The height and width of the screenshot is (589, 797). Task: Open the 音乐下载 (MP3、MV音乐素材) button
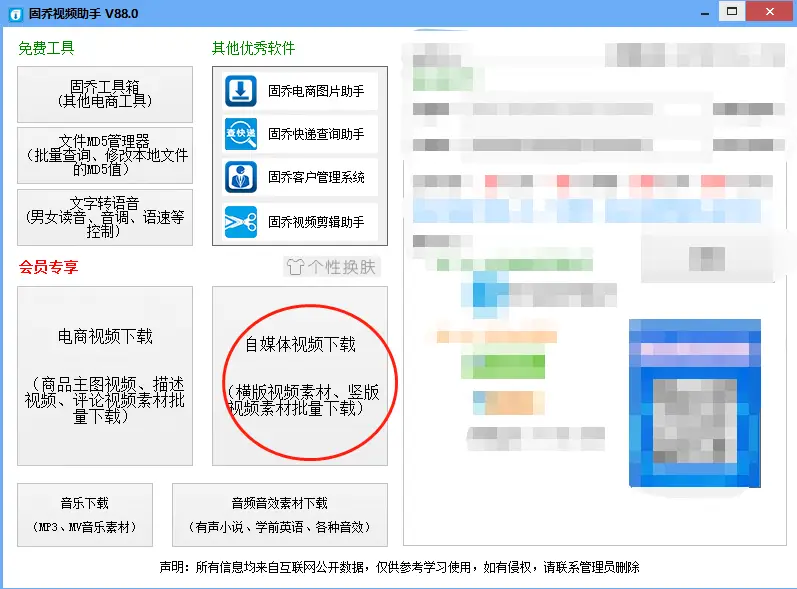(x=85, y=515)
